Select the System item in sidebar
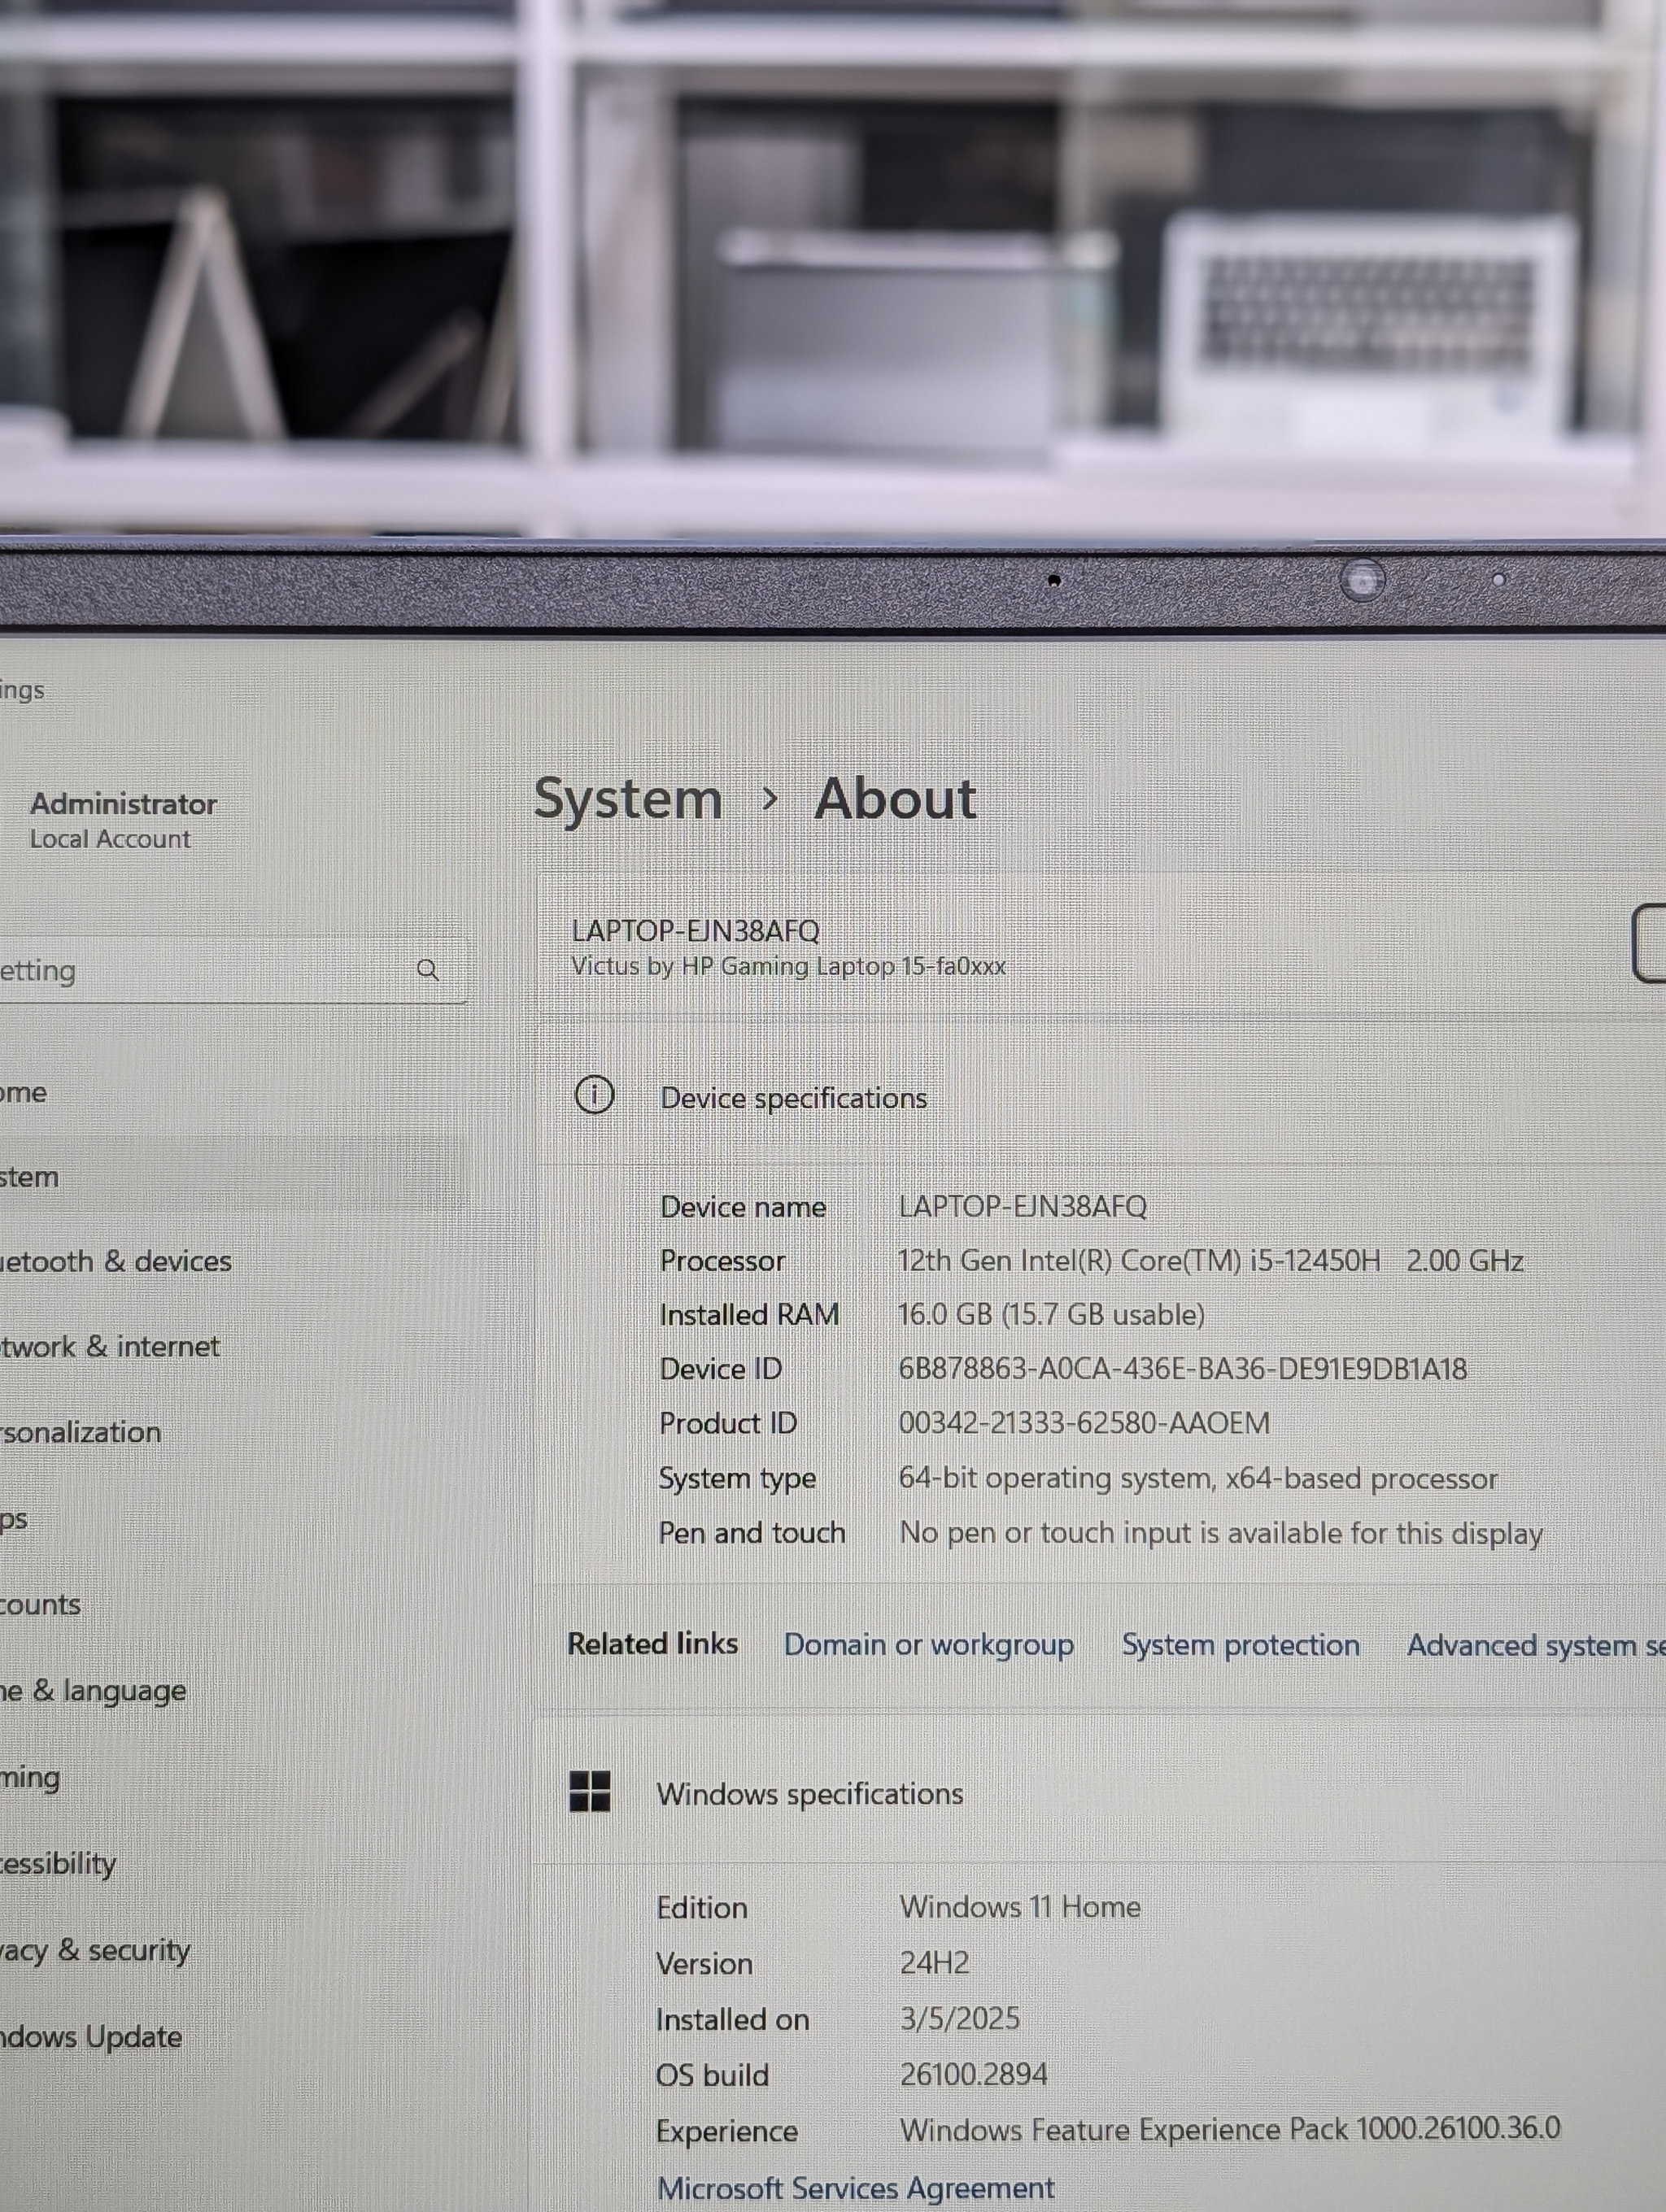This screenshot has width=1666, height=2212. click(x=232, y=1176)
